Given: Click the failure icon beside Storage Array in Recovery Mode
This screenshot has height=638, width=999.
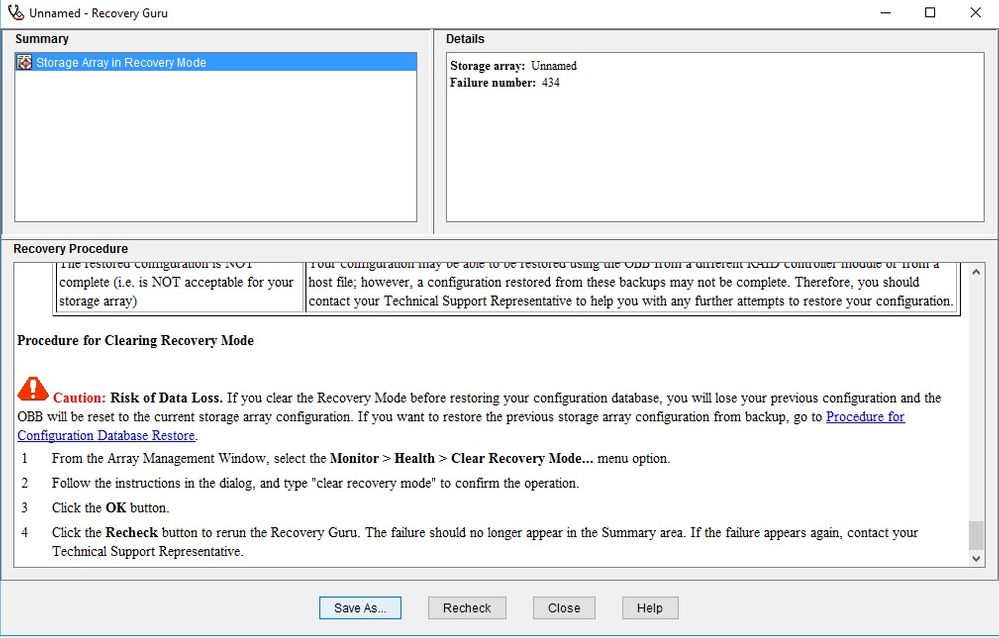Looking at the screenshot, I should click(23, 61).
